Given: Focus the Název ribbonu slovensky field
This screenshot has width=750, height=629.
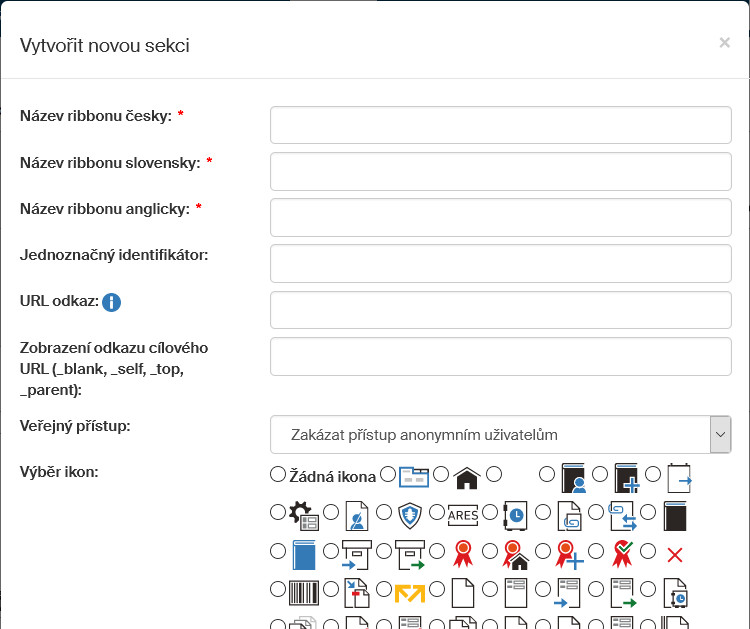Looking at the screenshot, I should pyautogui.click(x=500, y=171).
